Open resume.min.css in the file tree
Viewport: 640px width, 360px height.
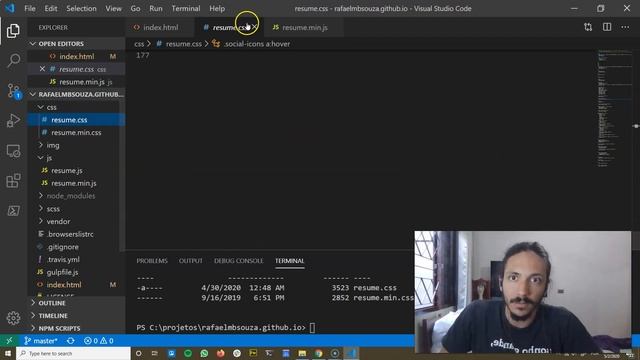point(76,132)
